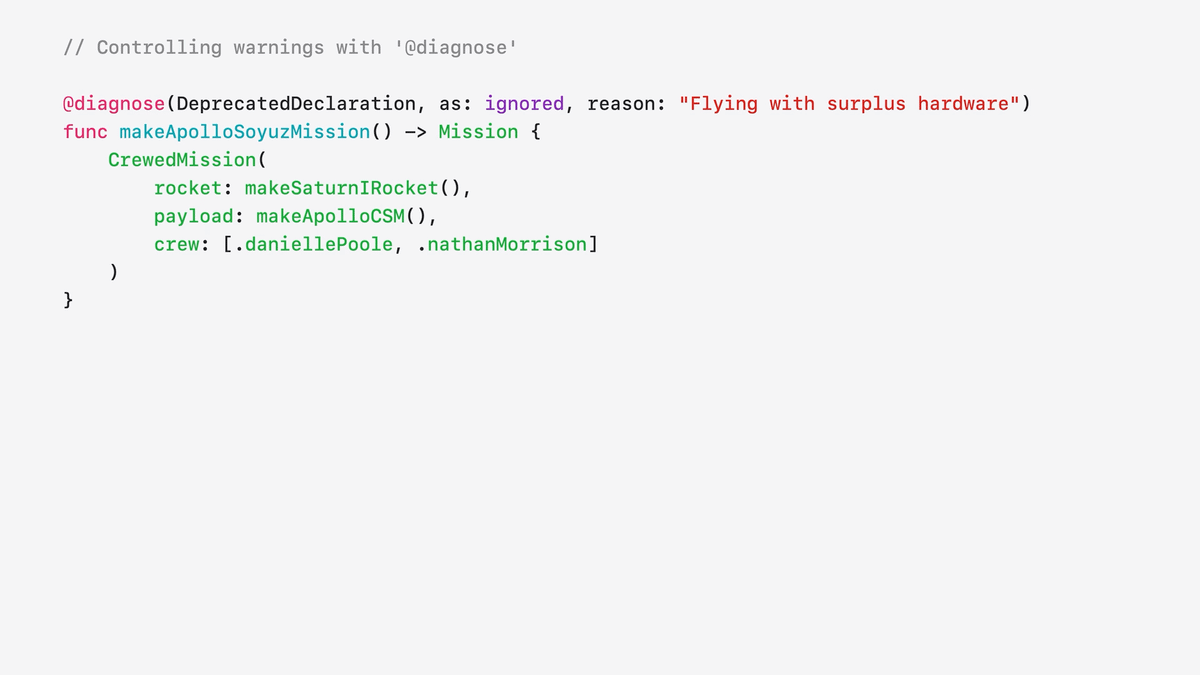This screenshot has width=1200, height=675.
Task: Click the makeApolloCSM call
Action: click(331, 216)
